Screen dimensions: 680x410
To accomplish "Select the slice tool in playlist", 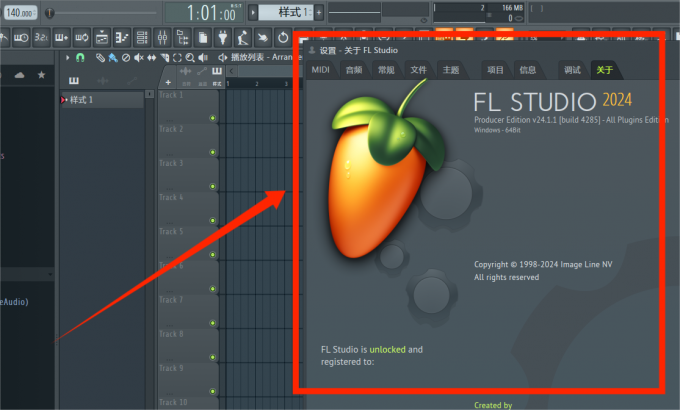I will pos(164,57).
